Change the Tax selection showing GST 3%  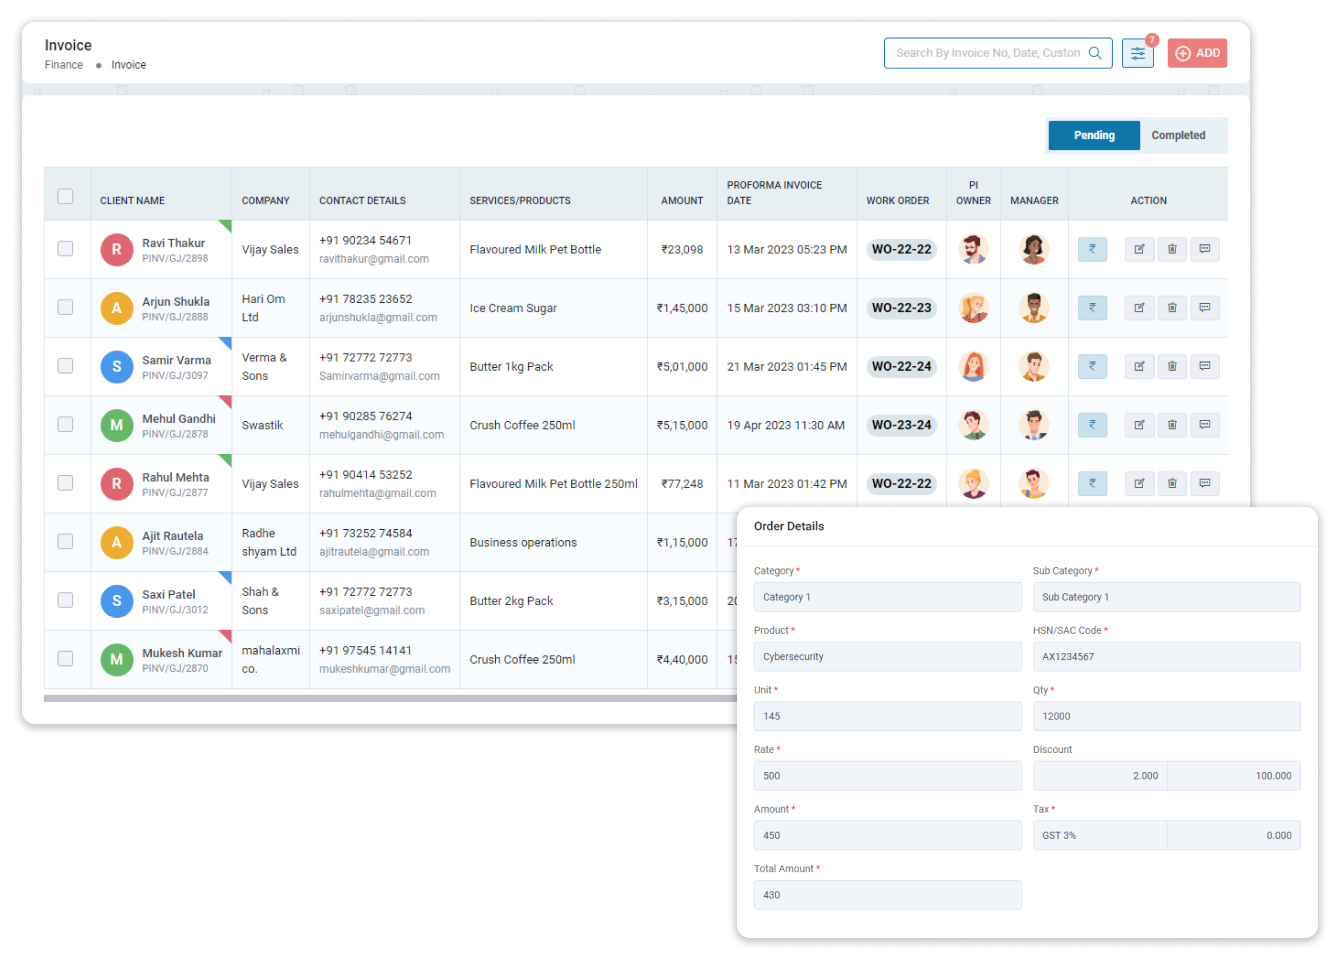coord(1099,835)
